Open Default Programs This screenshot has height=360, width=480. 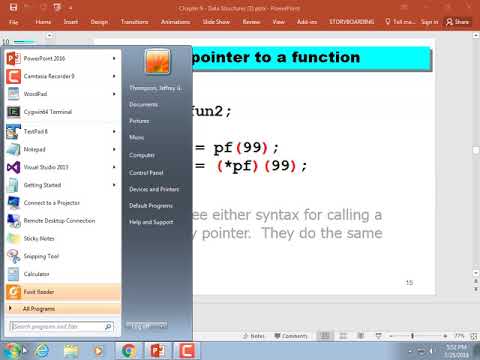click(151, 206)
